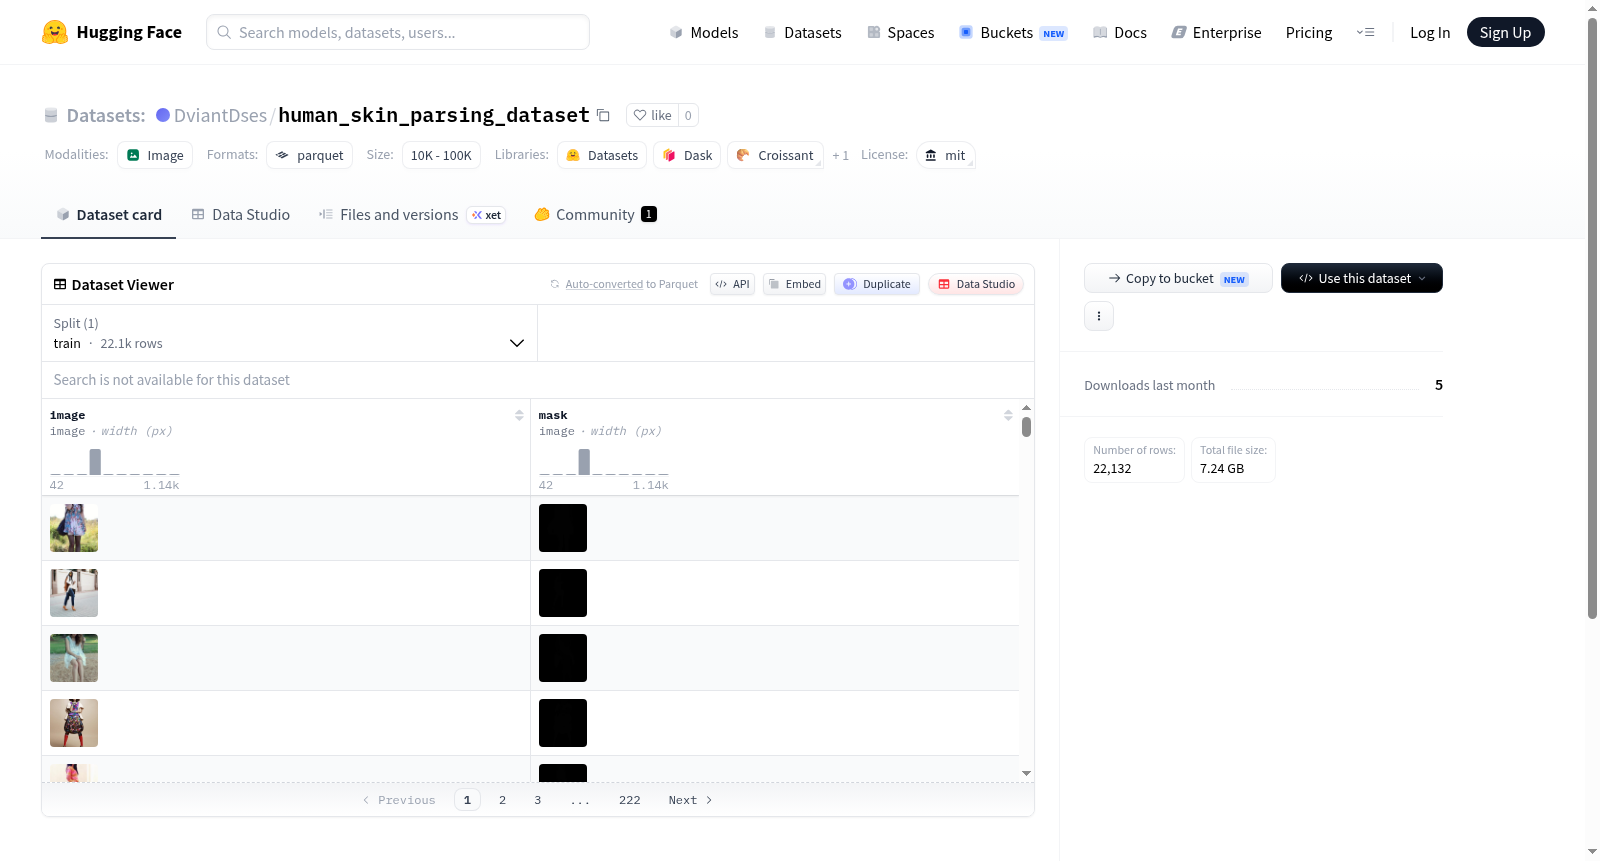Click the Embed button
This screenshot has height=861, width=1600.
[795, 284]
